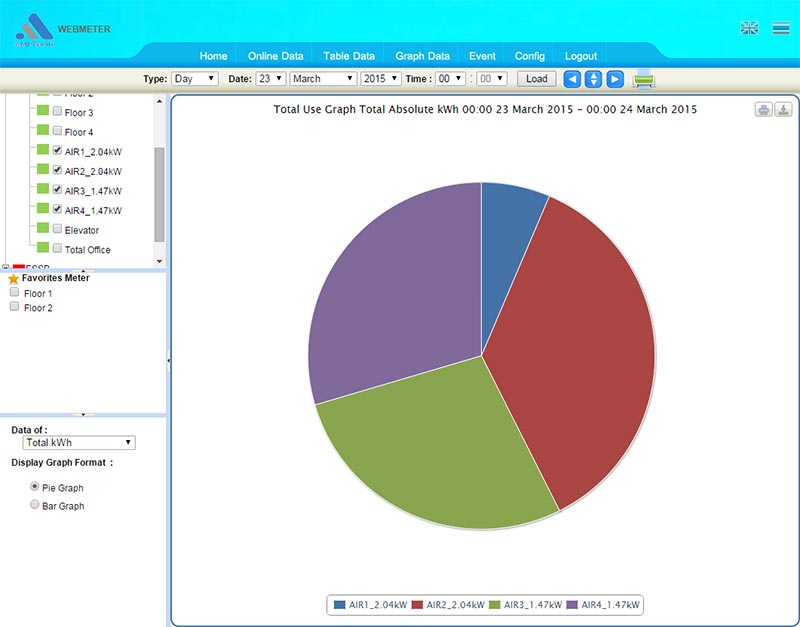Open the hamburger menu icon

point(781,28)
